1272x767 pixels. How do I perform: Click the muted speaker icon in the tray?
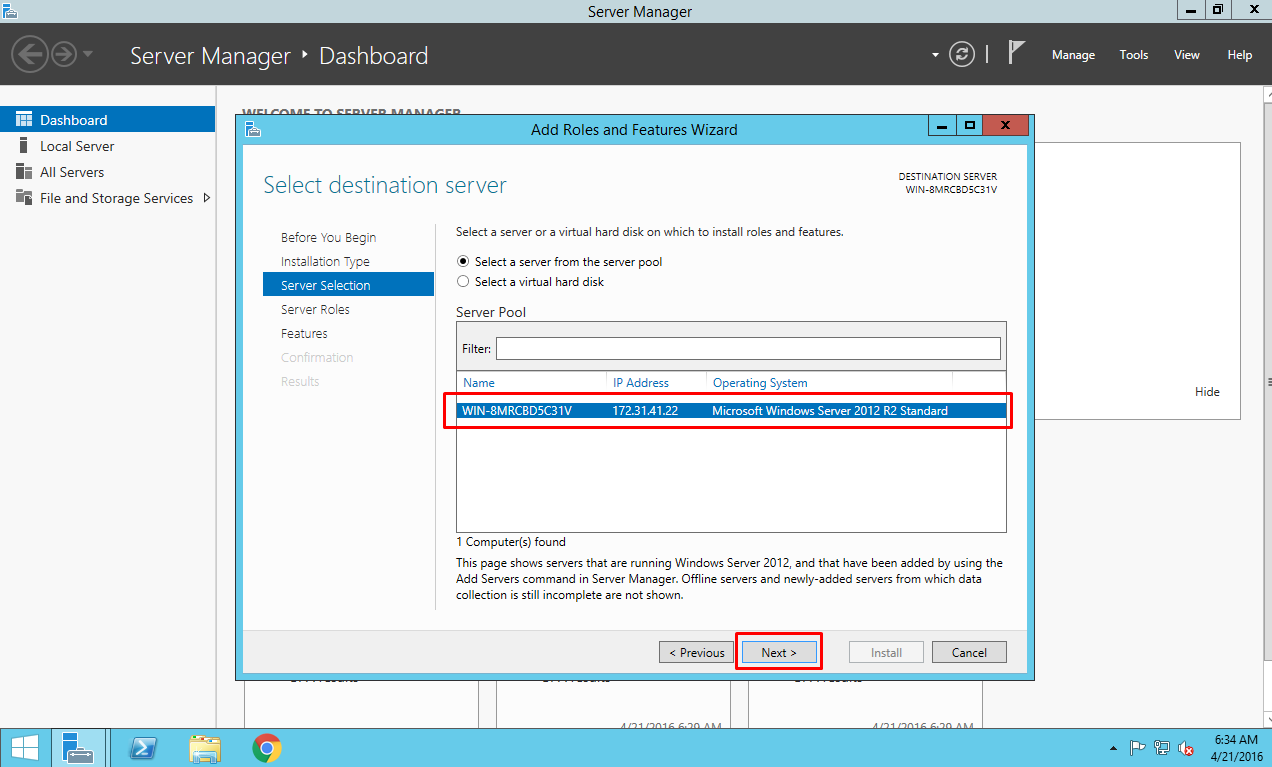[1186, 748]
